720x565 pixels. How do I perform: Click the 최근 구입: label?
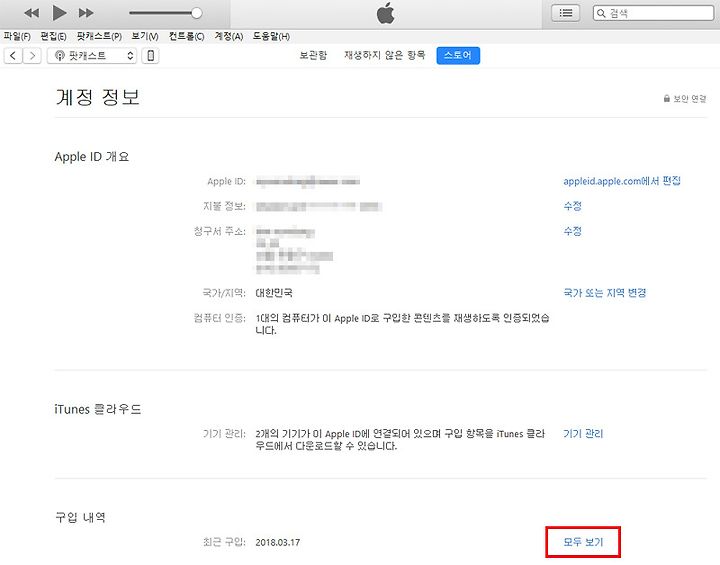click(x=224, y=542)
